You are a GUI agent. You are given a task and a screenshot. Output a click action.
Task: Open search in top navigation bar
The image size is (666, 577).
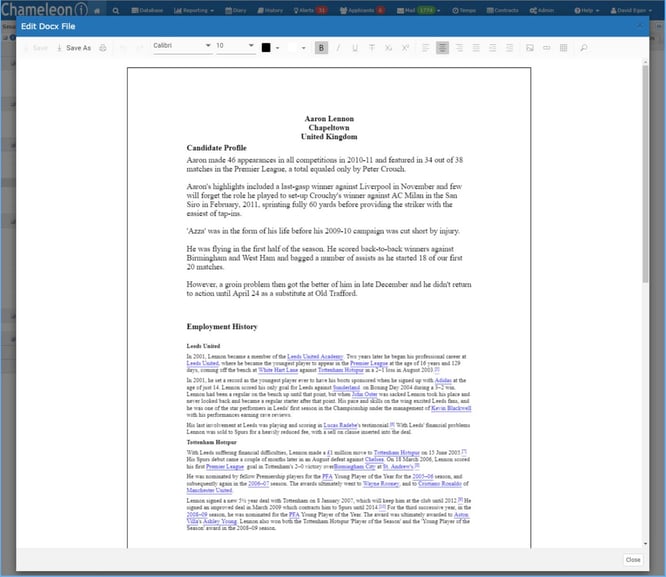116,11
